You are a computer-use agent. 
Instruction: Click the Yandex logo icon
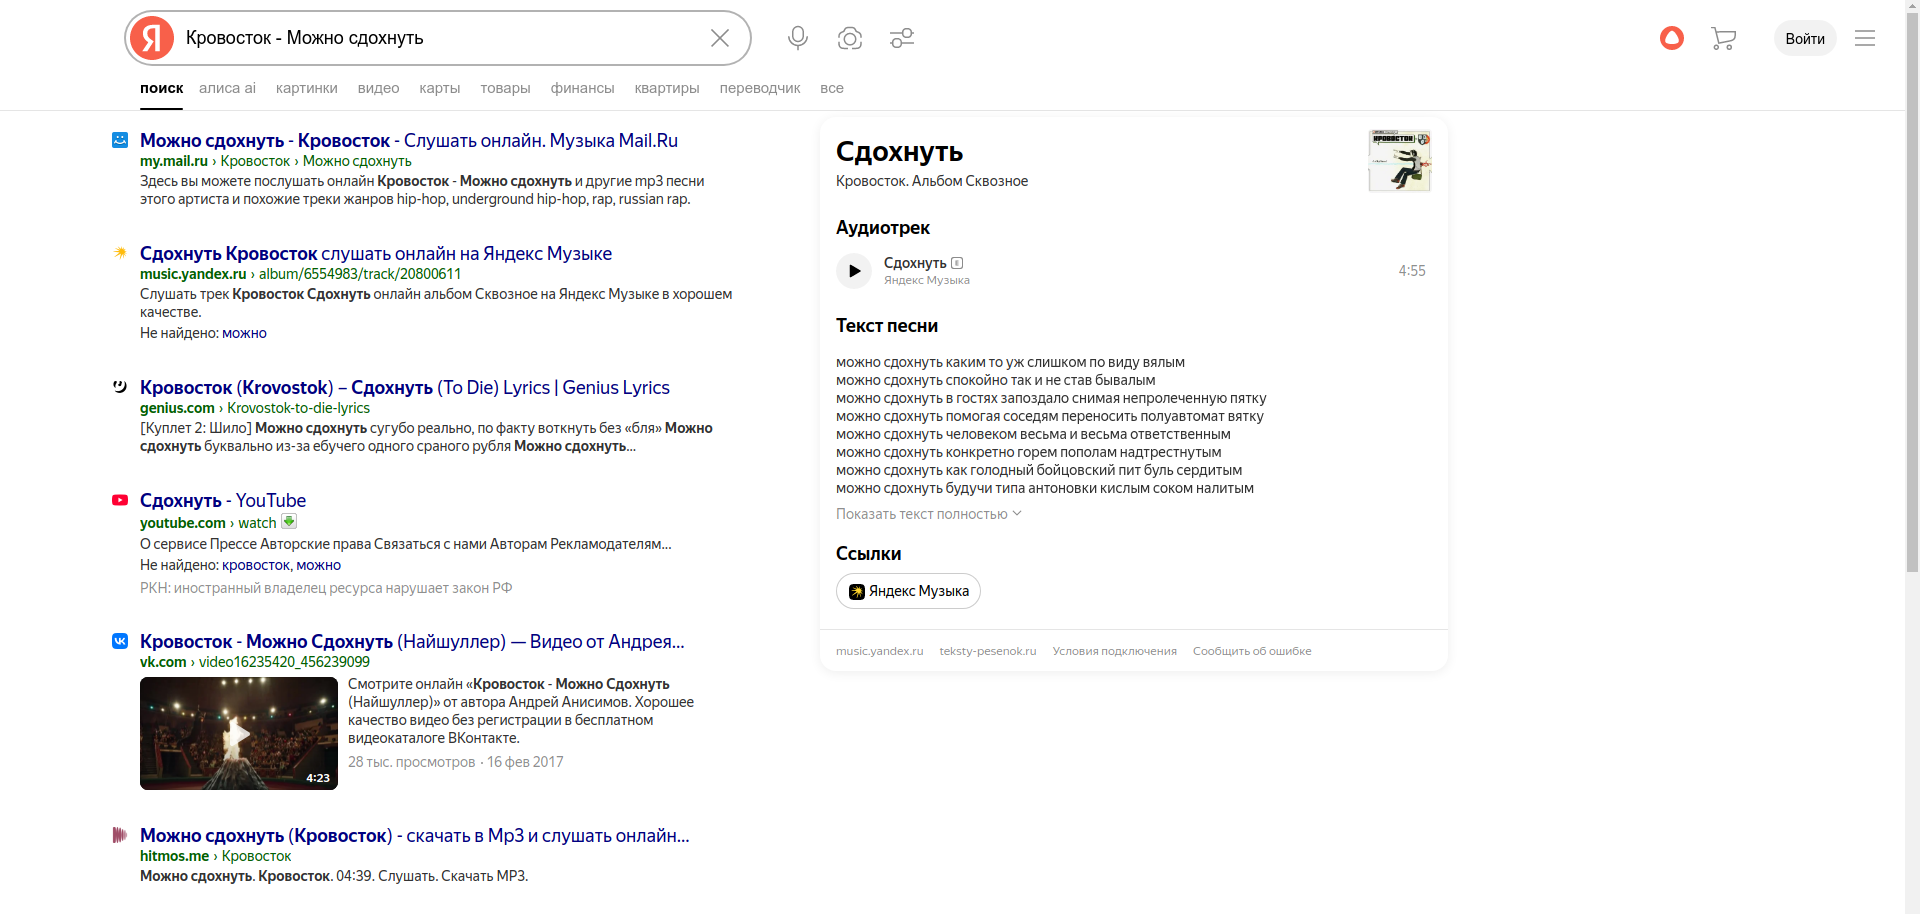coord(152,38)
